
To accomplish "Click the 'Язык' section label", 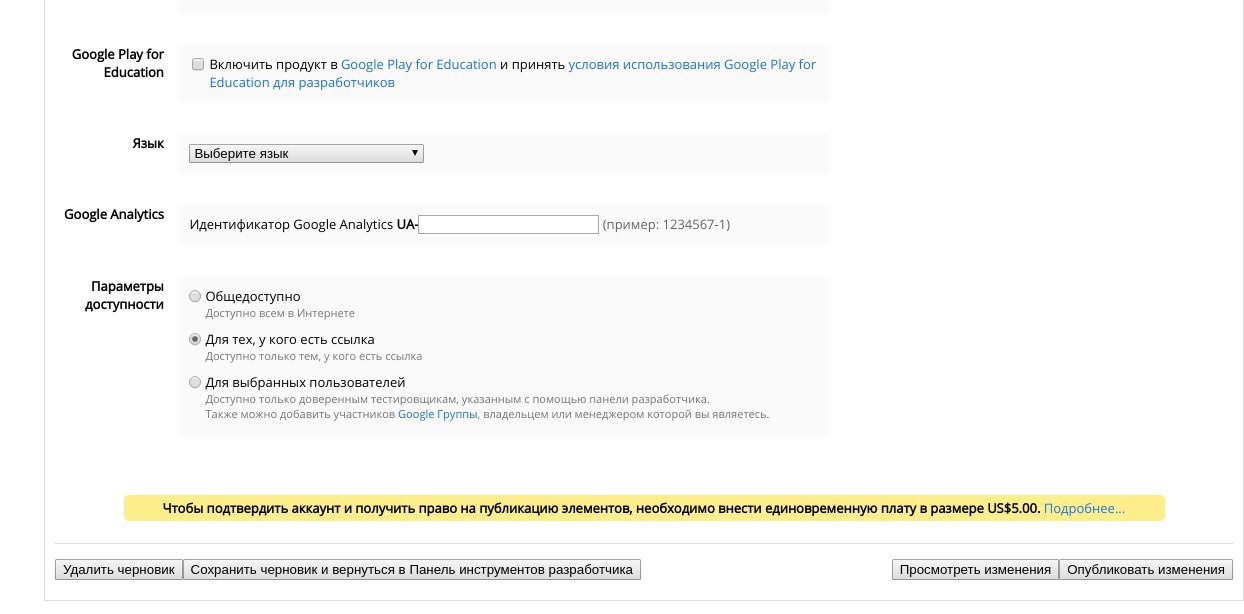I will [x=148, y=143].
